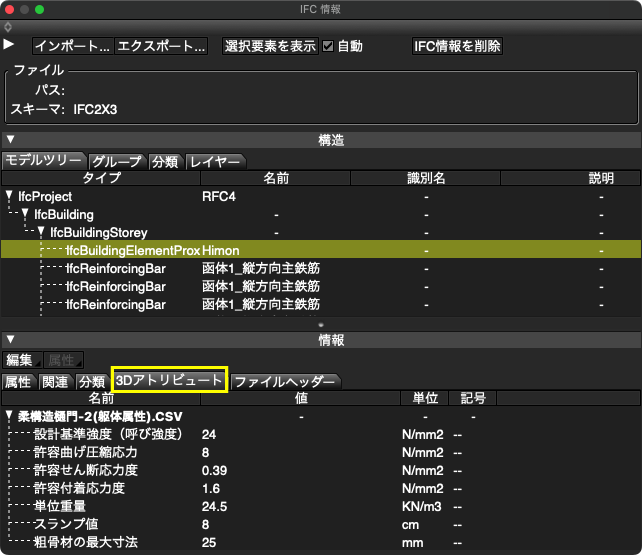
Task: Switch to the グループ tab
Action: [x=117, y=161]
